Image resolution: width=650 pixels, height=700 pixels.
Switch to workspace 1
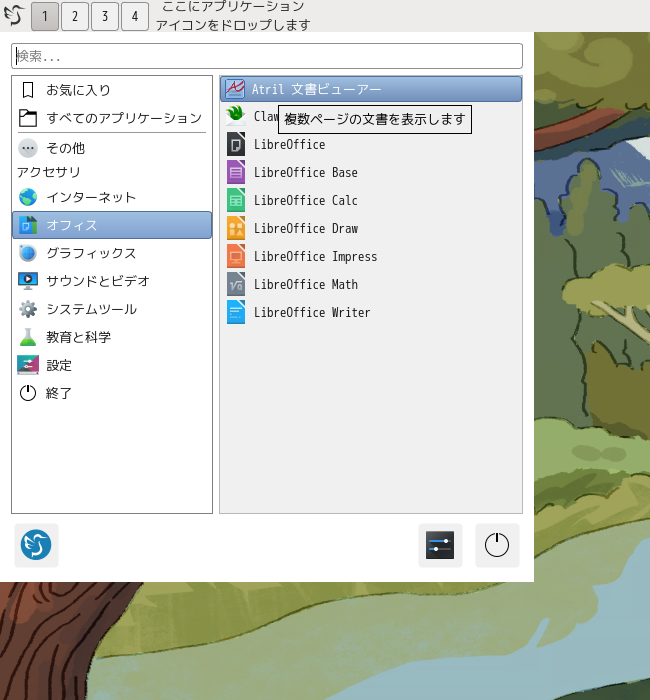coord(45,16)
